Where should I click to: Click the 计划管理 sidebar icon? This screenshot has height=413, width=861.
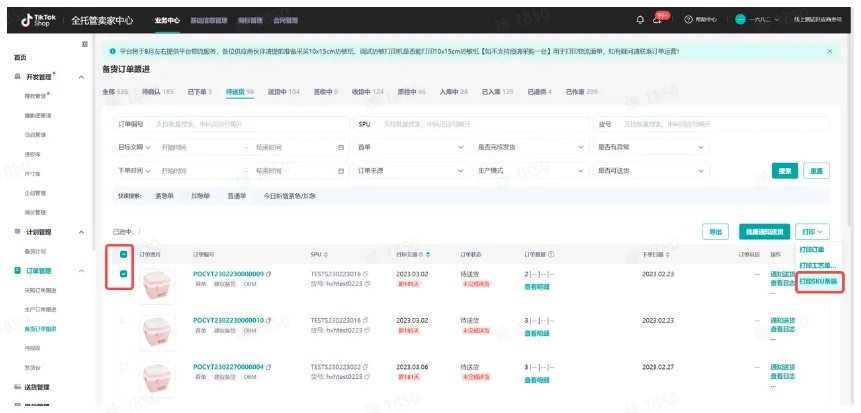click(18, 232)
